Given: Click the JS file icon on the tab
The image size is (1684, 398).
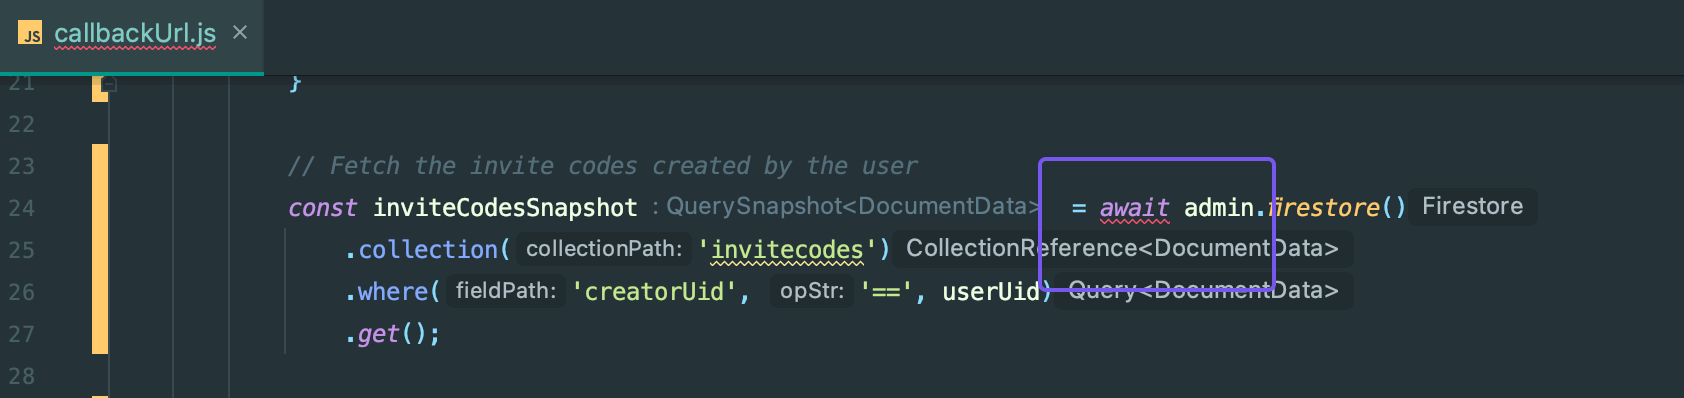Looking at the screenshot, I should pos(30,33).
